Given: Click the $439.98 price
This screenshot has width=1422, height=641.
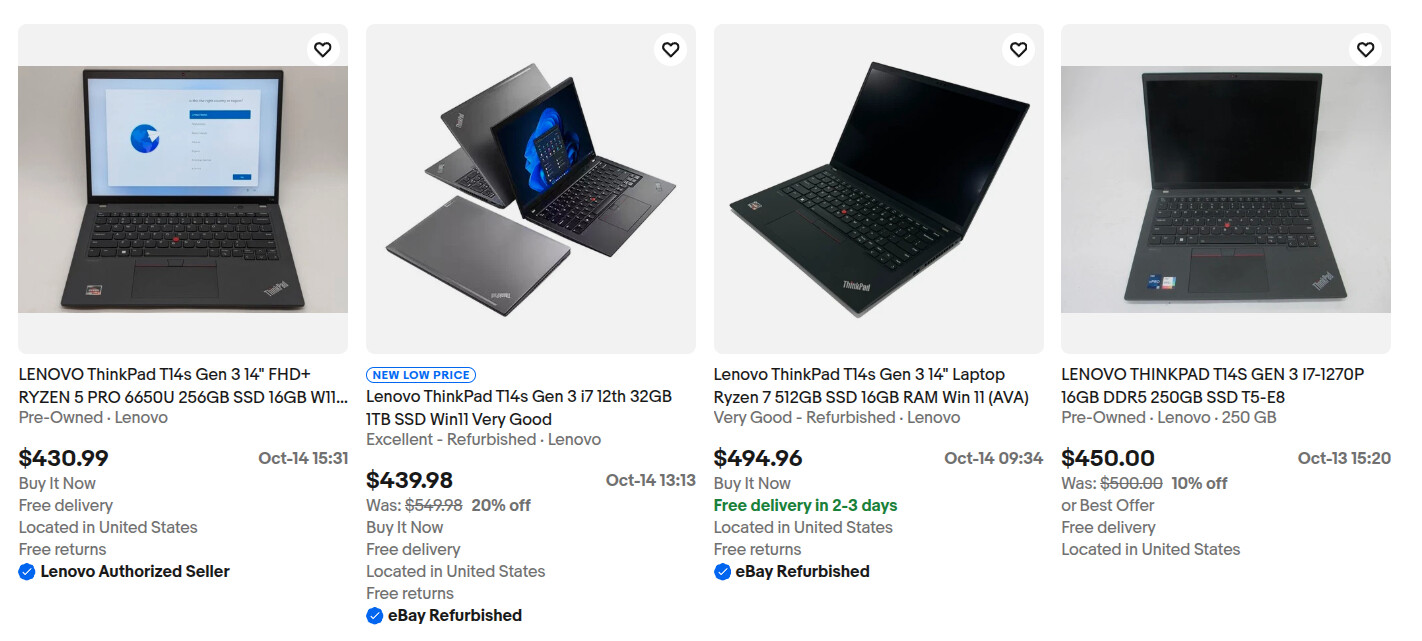Looking at the screenshot, I should [410, 481].
